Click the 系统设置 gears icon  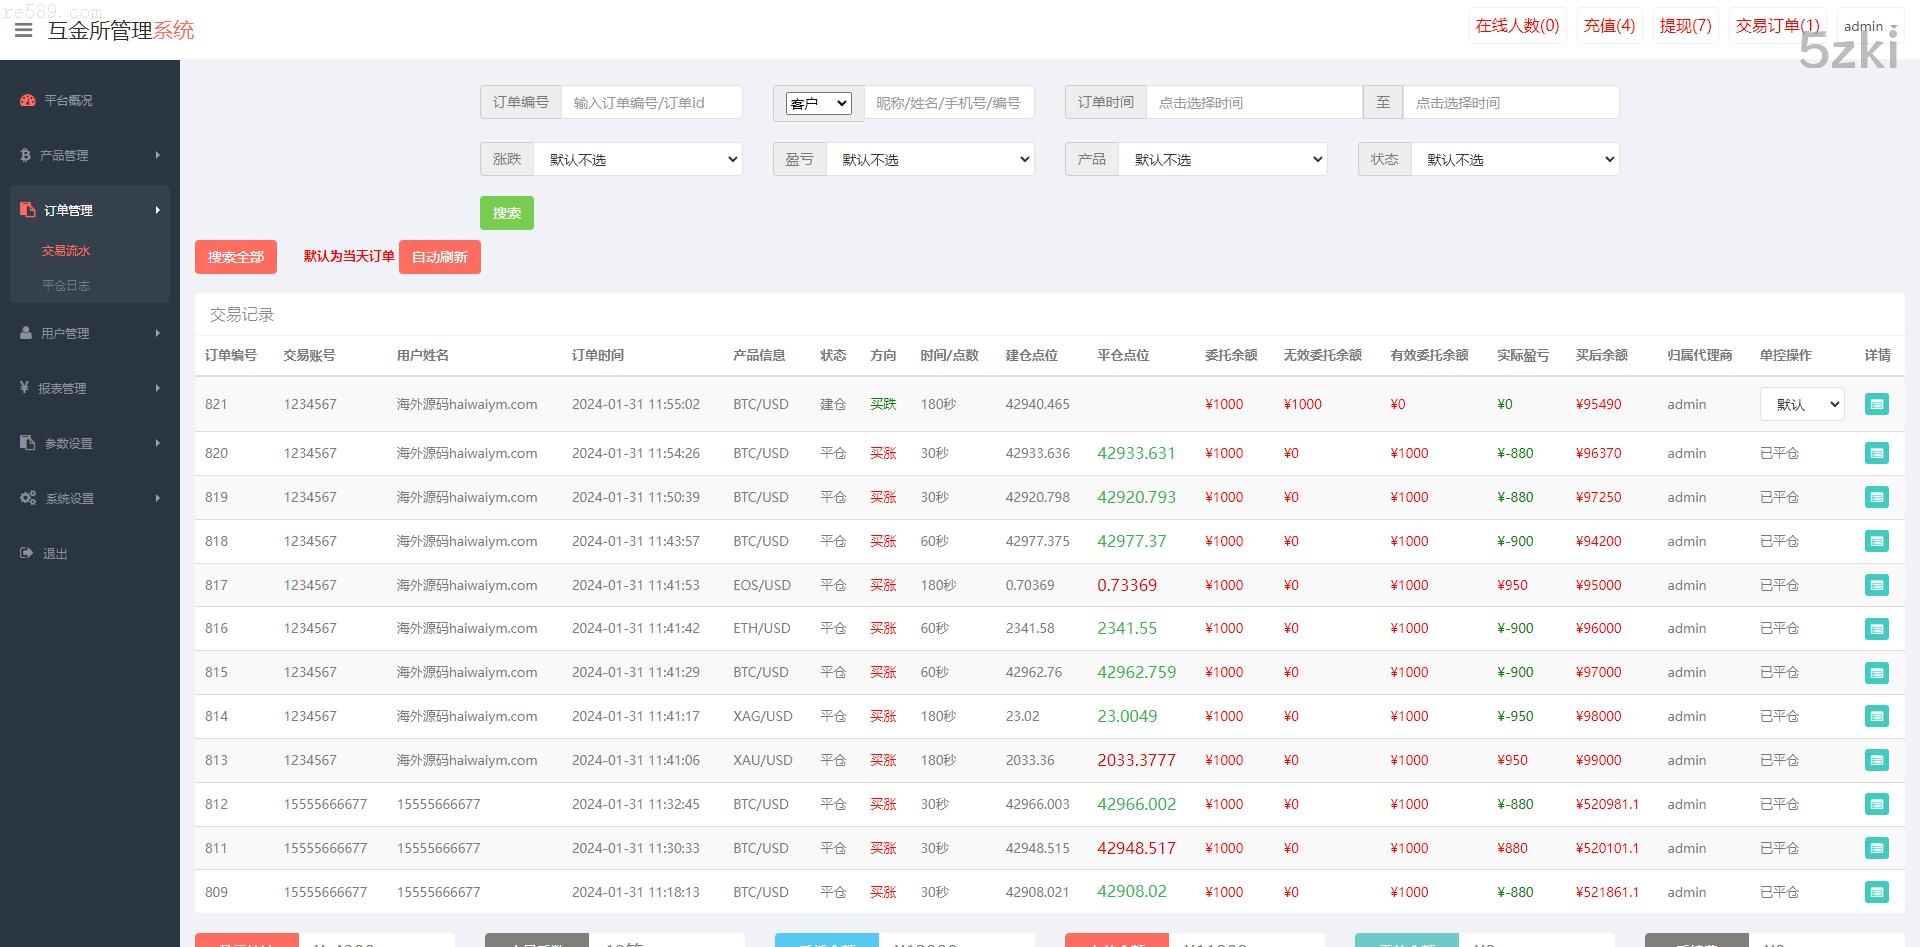pos(28,498)
